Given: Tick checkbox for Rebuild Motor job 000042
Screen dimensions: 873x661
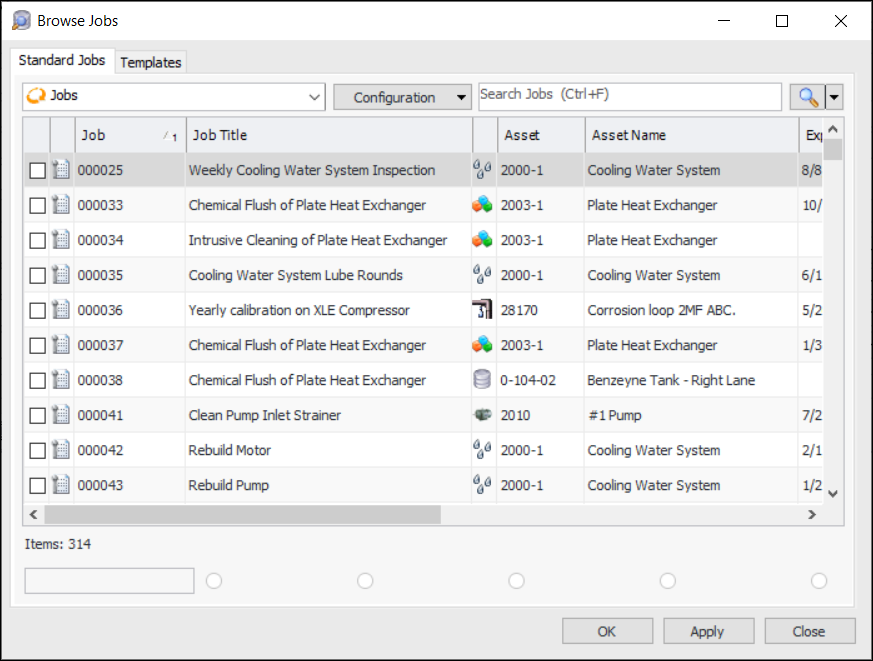Looking at the screenshot, I should coord(37,450).
